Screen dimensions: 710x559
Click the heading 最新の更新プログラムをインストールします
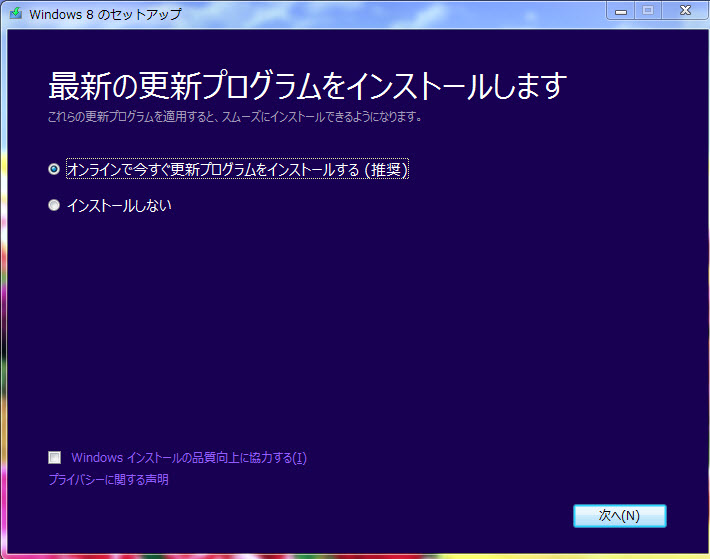[307, 86]
